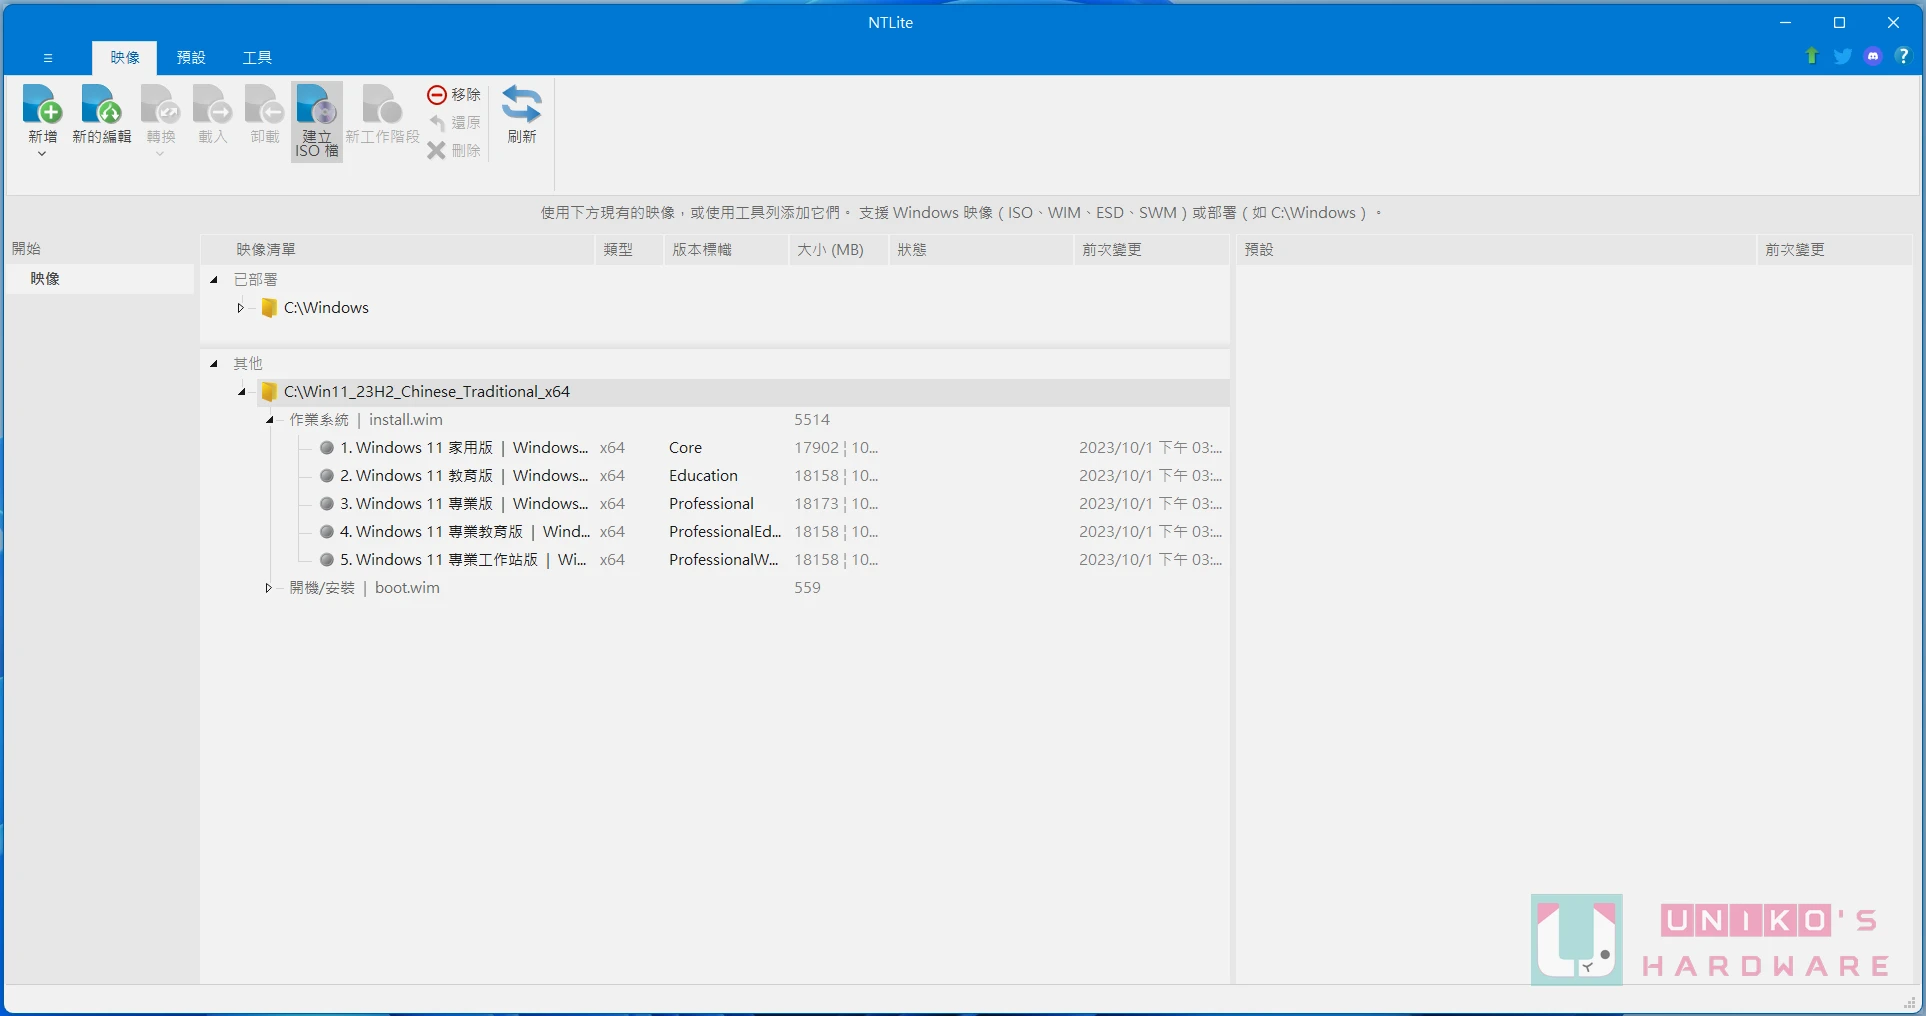
Task: Click the 轉換 (Convert) icon
Action: pos(160,106)
